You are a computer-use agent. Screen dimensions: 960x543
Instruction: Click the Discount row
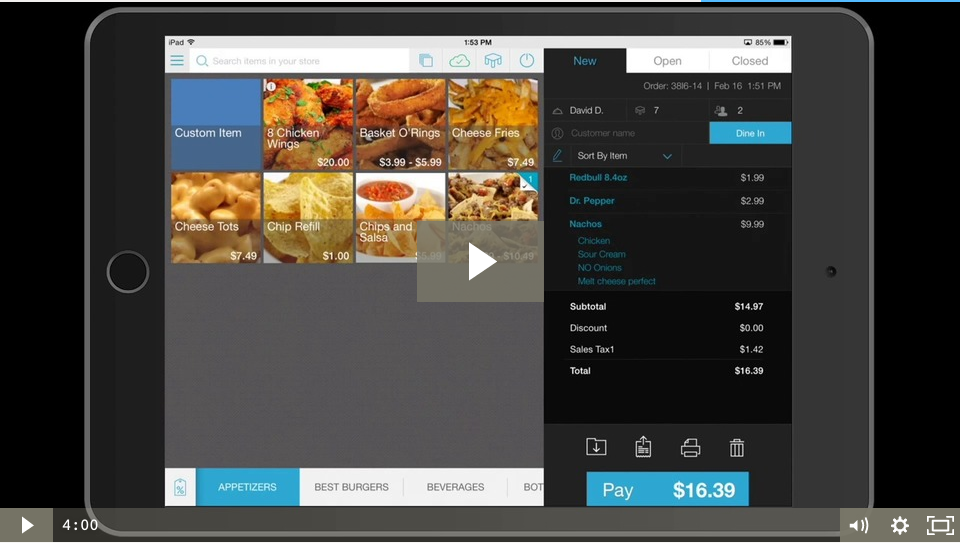(x=666, y=328)
